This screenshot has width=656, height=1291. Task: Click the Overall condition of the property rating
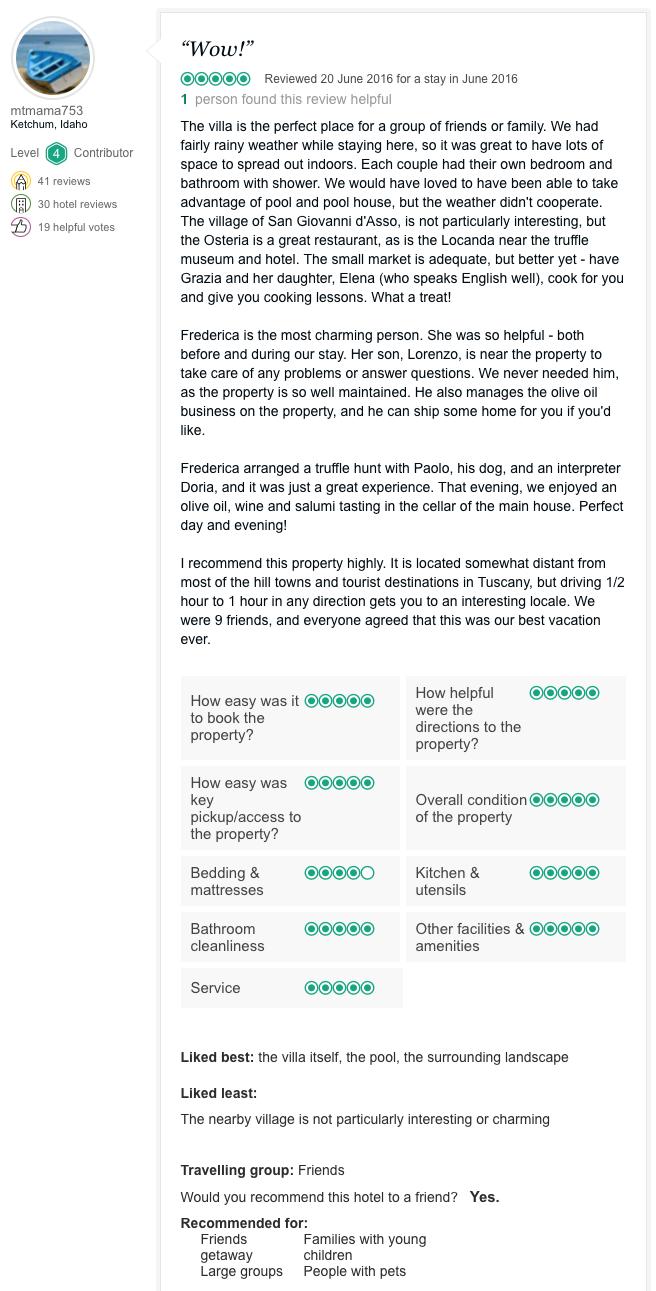point(564,800)
